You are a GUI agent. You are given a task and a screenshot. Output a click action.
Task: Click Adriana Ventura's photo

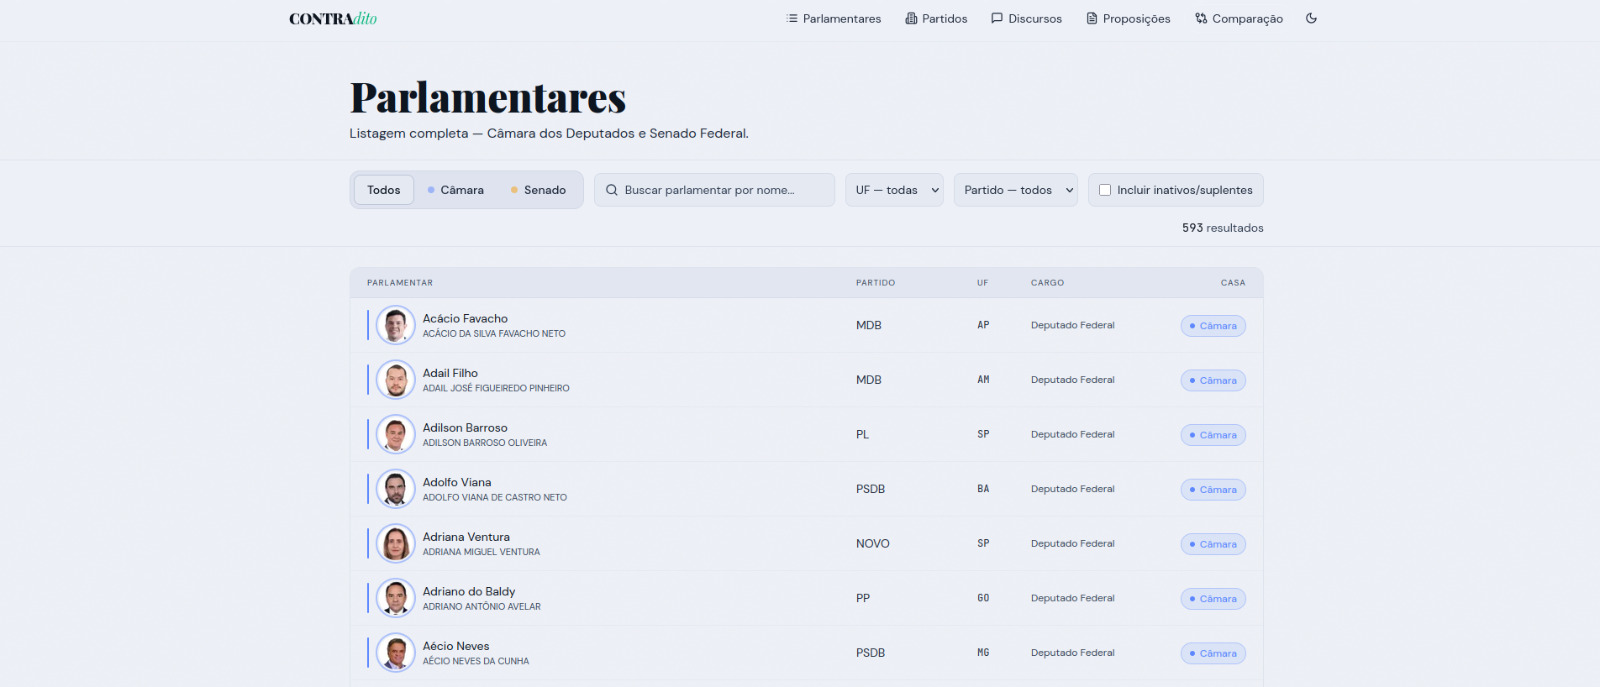(x=396, y=544)
